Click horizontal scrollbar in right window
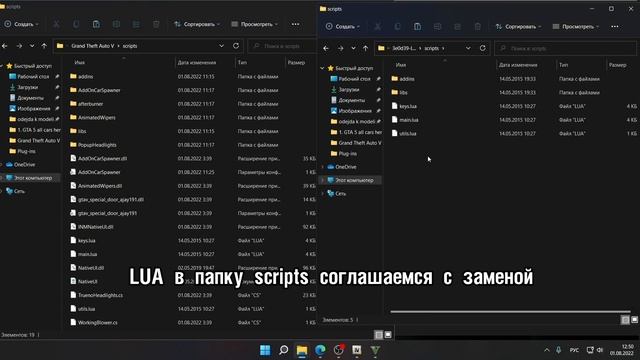 (510, 312)
